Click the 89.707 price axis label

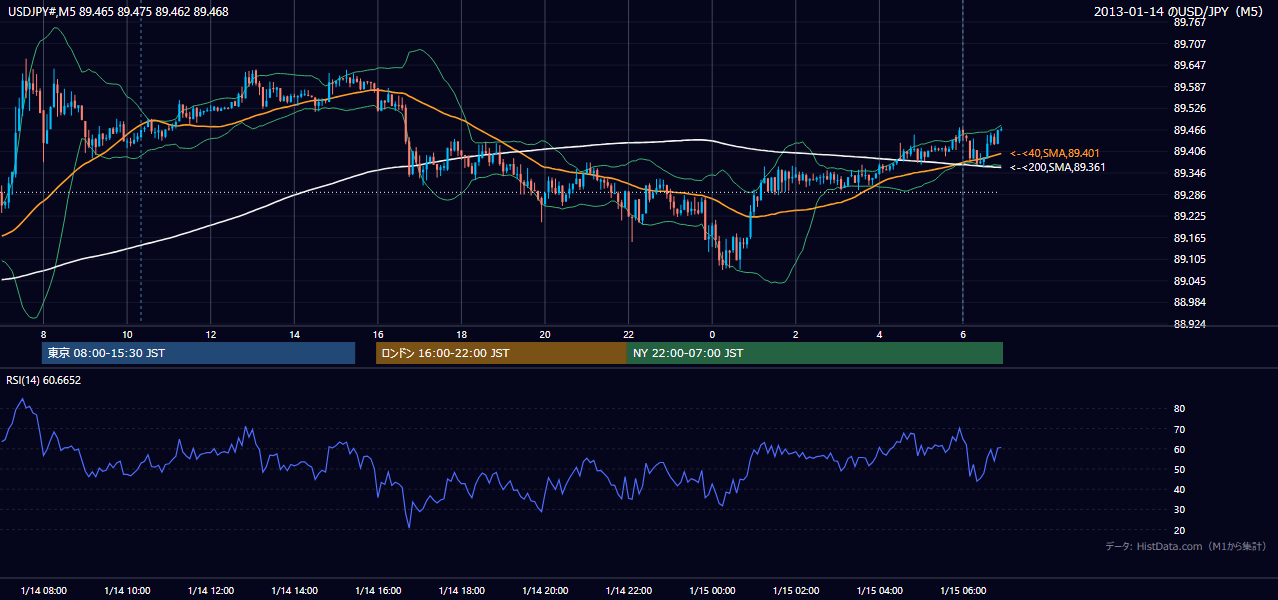(x=1189, y=44)
